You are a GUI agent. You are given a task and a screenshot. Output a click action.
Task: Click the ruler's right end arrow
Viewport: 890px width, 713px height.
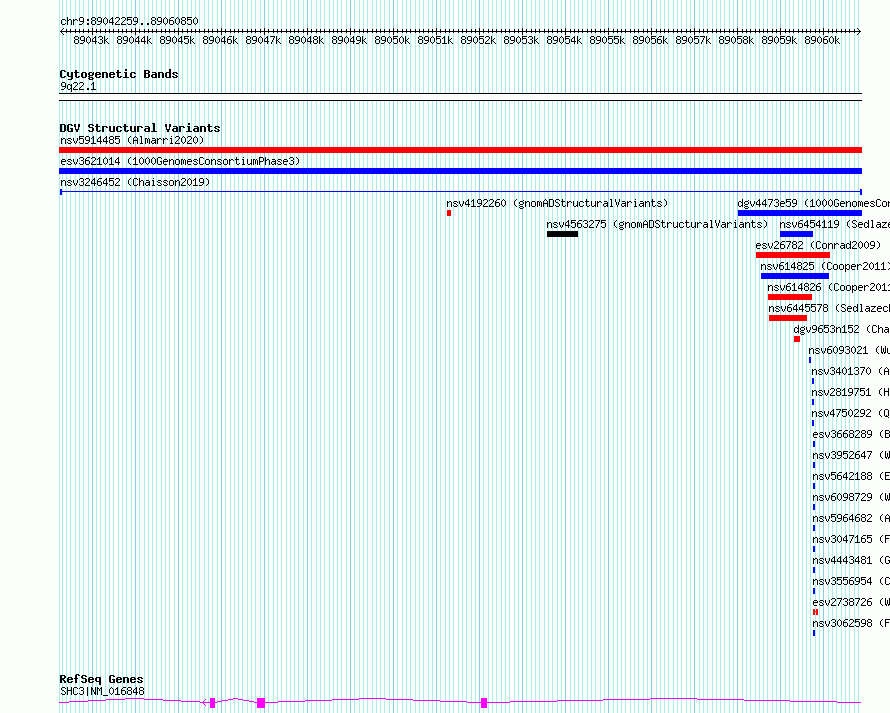point(859,32)
